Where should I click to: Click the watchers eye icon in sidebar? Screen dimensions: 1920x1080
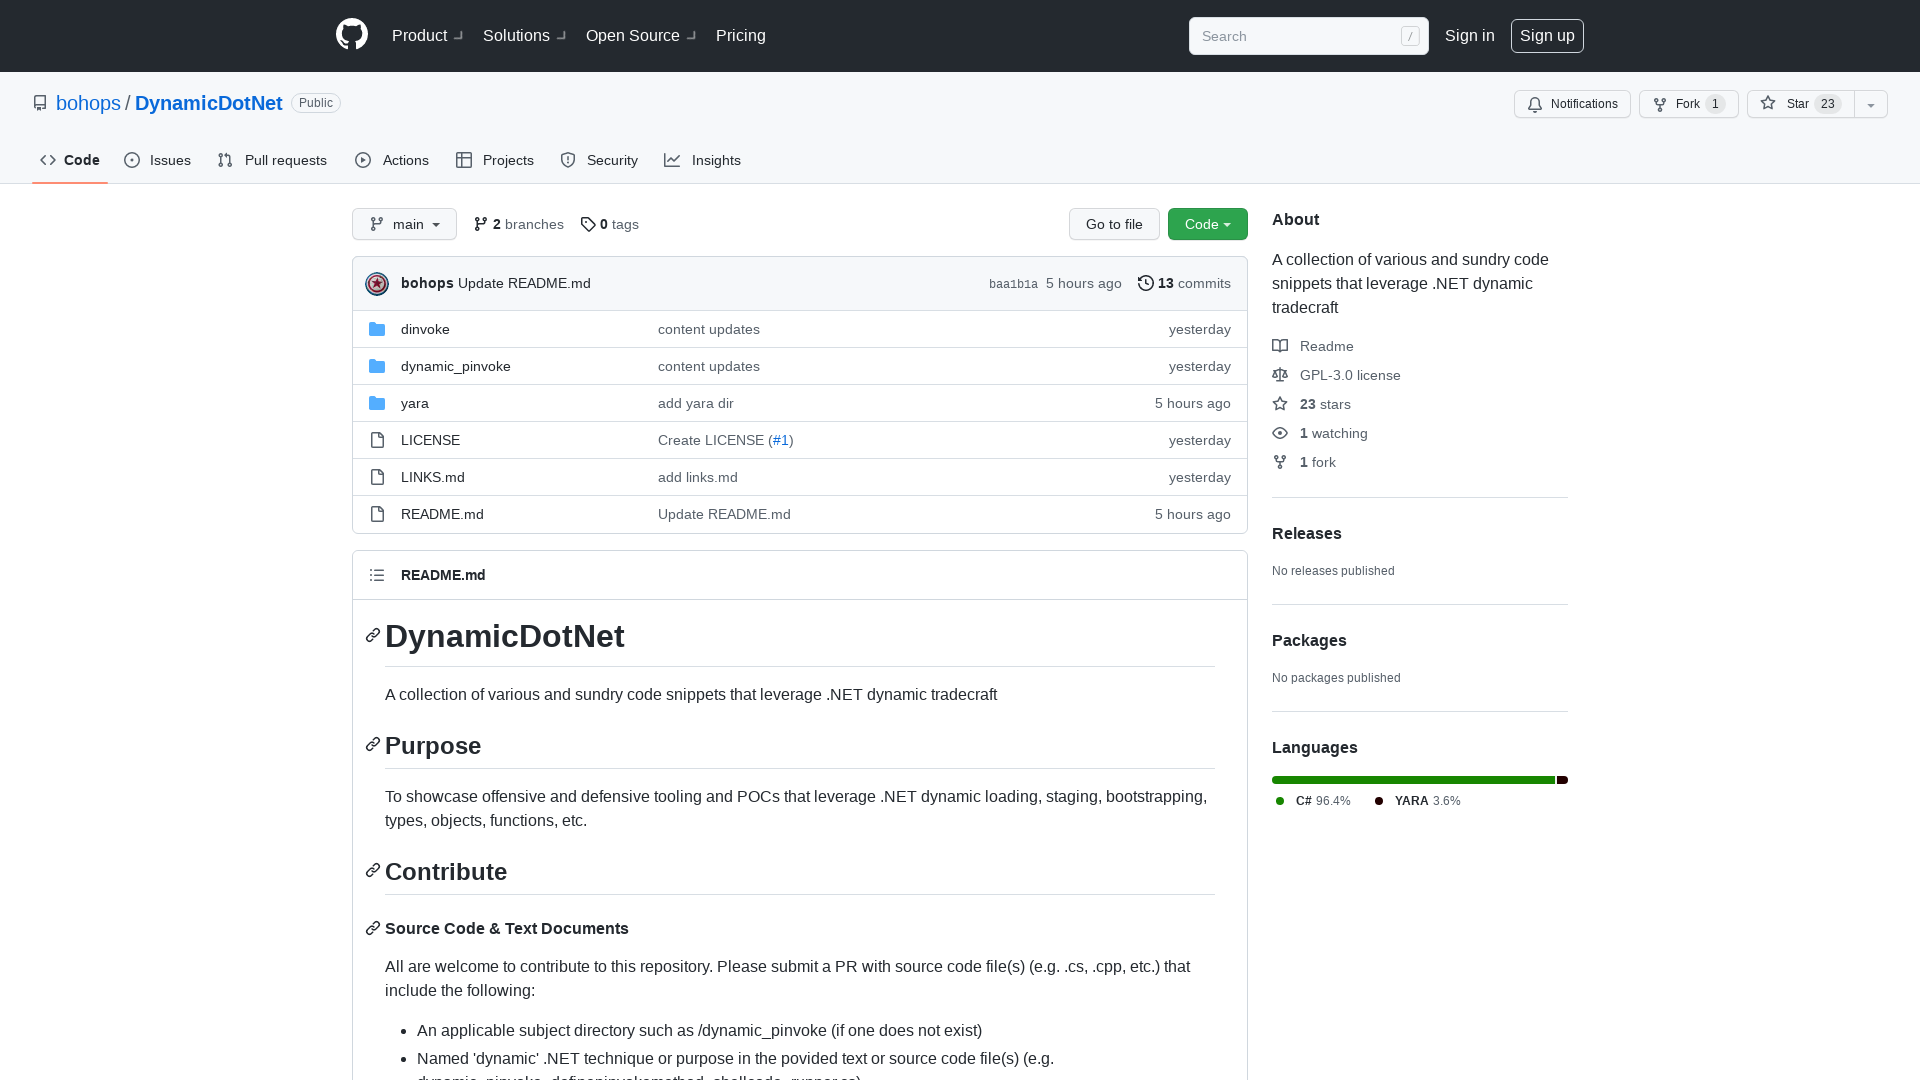pos(1280,433)
